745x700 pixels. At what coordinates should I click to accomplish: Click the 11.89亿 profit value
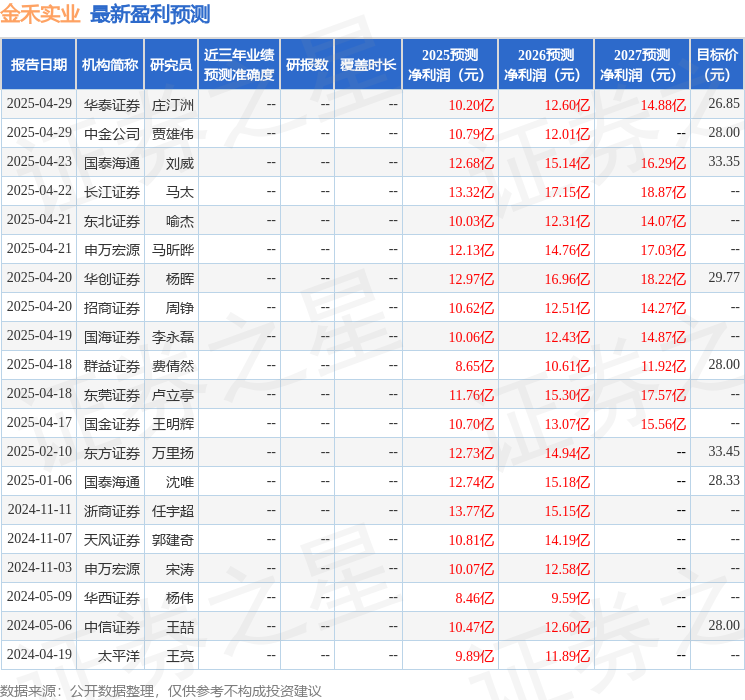click(x=567, y=656)
